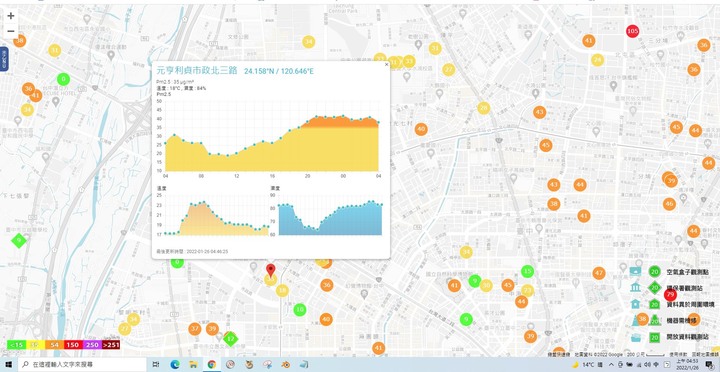The width and height of the screenshot is (720, 372).
Task: Click the red location pin marker
Action: (270, 270)
